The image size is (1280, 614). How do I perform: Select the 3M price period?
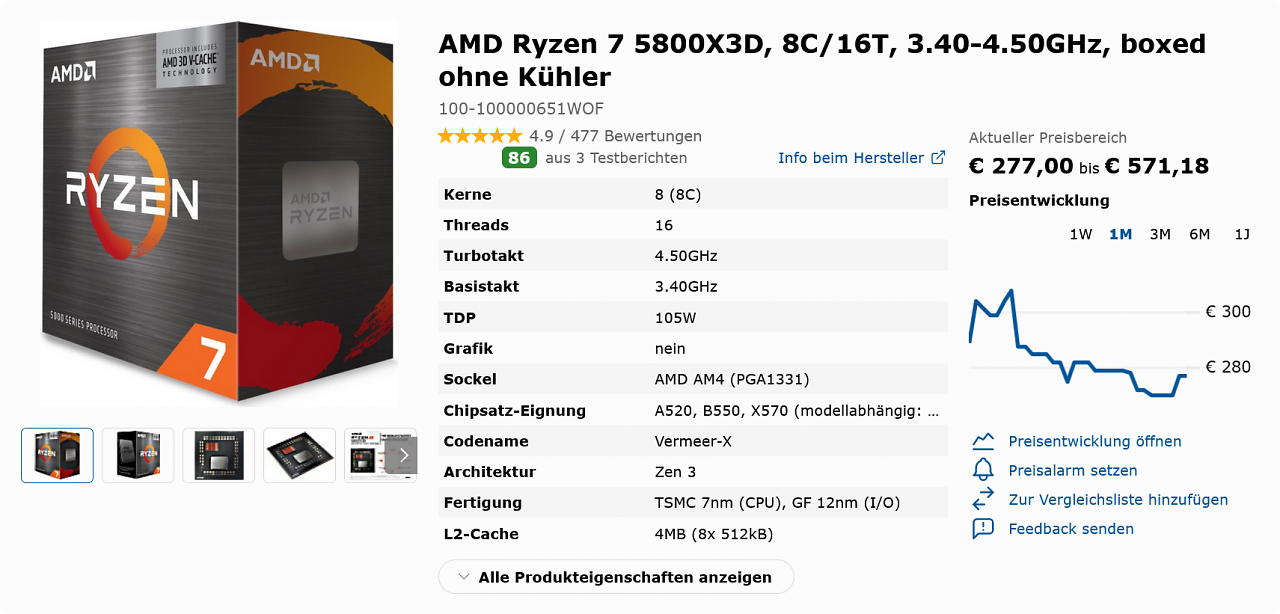click(x=1160, y=234)
